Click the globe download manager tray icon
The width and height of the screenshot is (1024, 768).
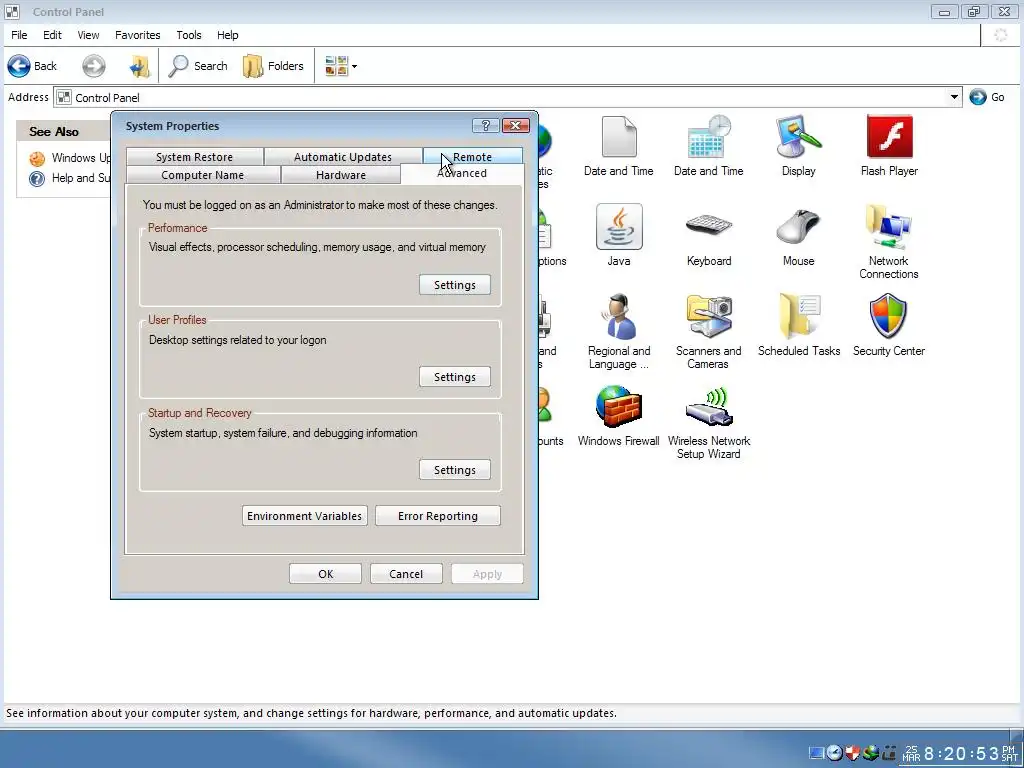click(870, 753)
